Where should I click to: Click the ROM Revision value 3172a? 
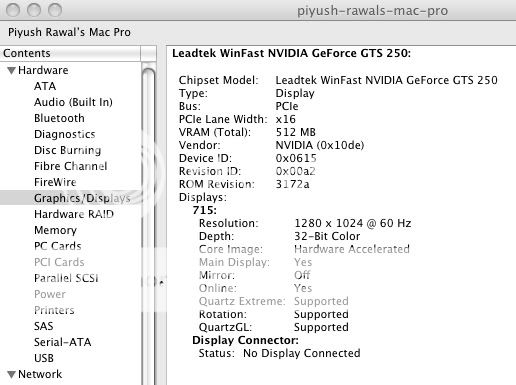(292, 184)
